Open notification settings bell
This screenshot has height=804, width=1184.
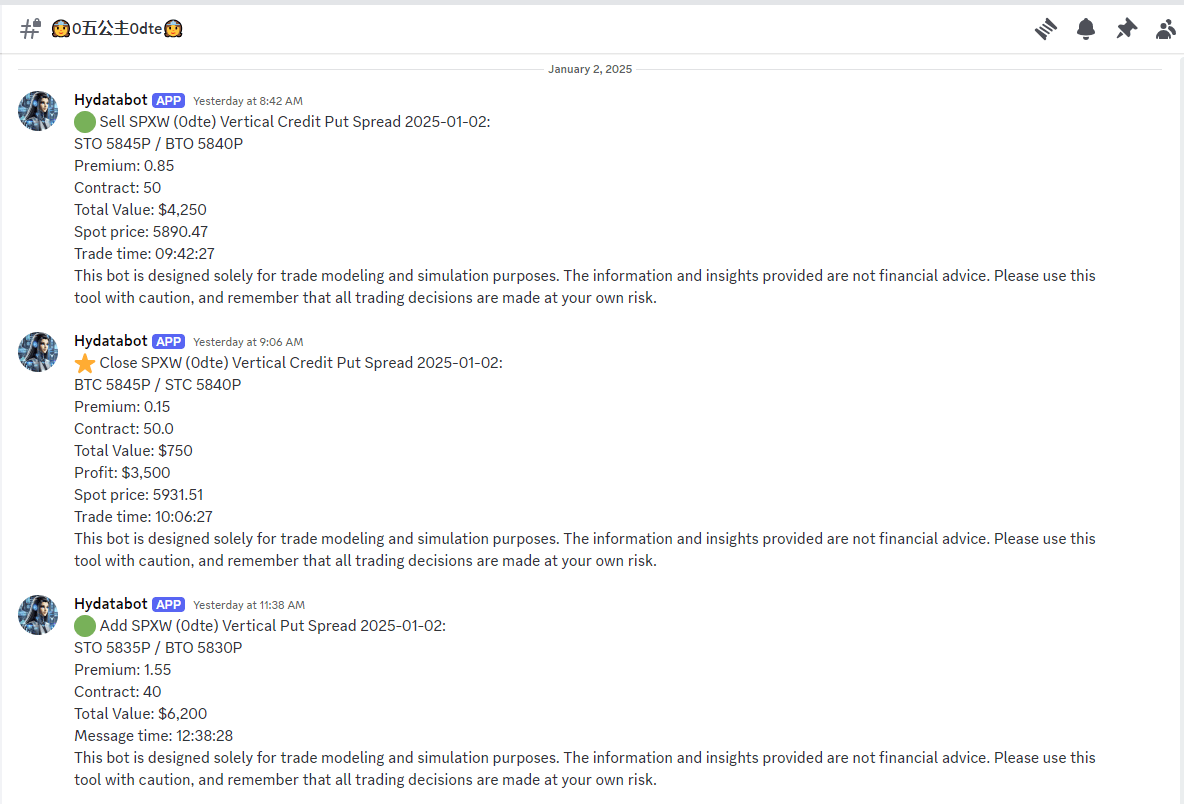click(1086, 29)
